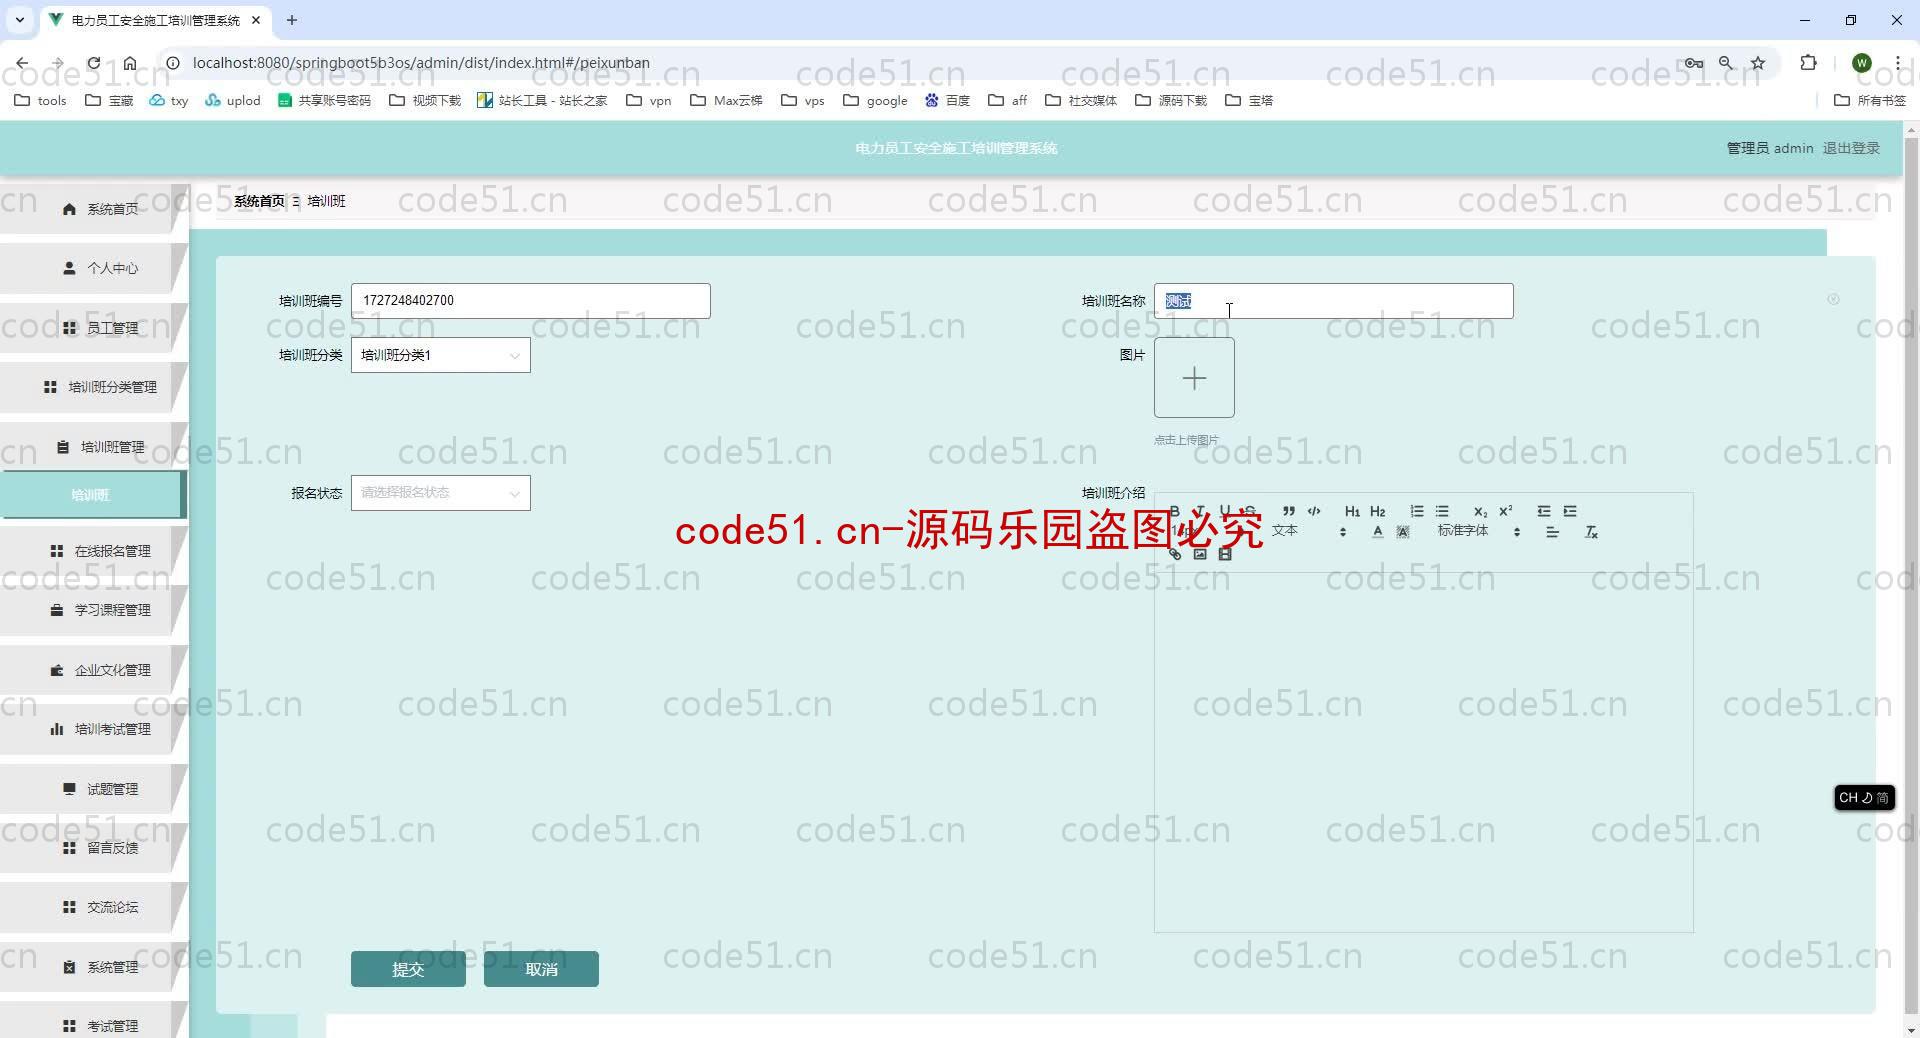
Task: Reload the page in the browser
Action: (x=93, y=63)
